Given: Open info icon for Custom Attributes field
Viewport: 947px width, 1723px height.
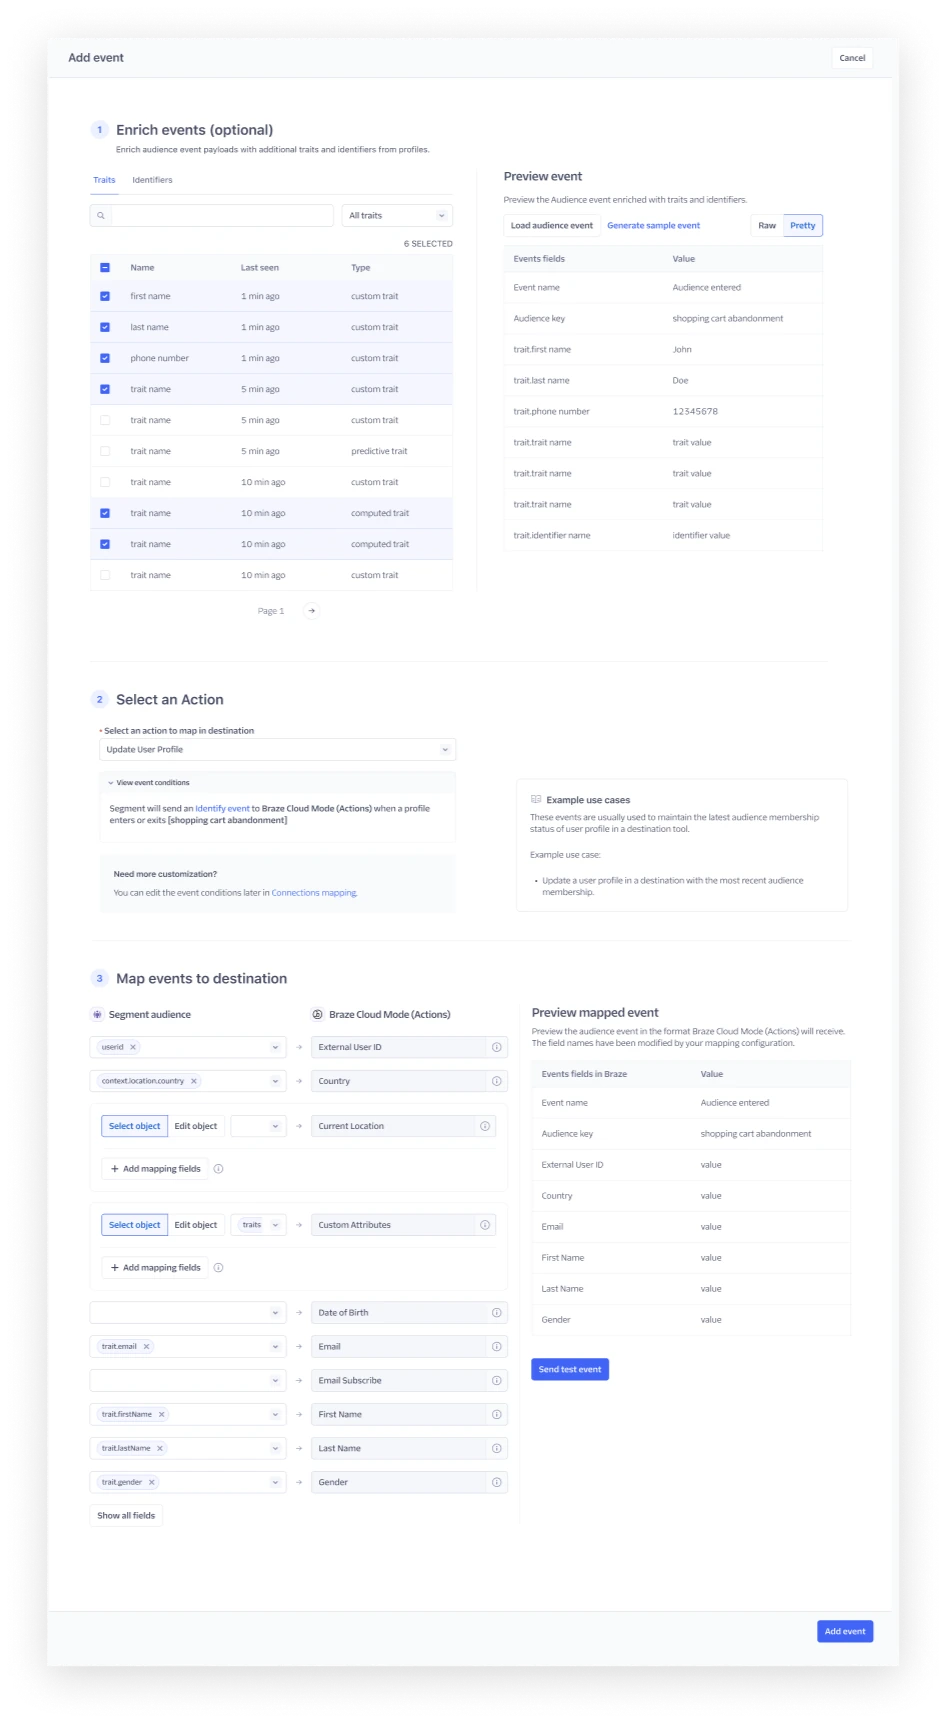Looking at the screenshot, I should [485, 1225].
